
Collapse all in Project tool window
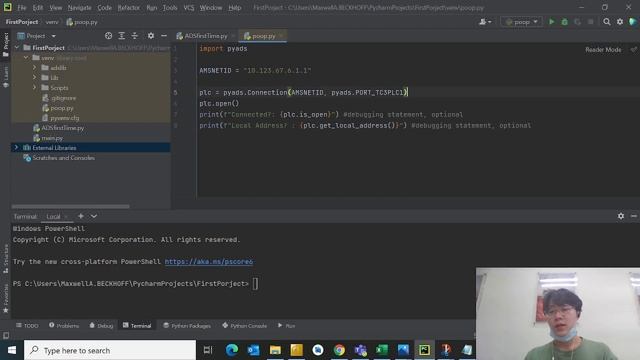(135, 36)
